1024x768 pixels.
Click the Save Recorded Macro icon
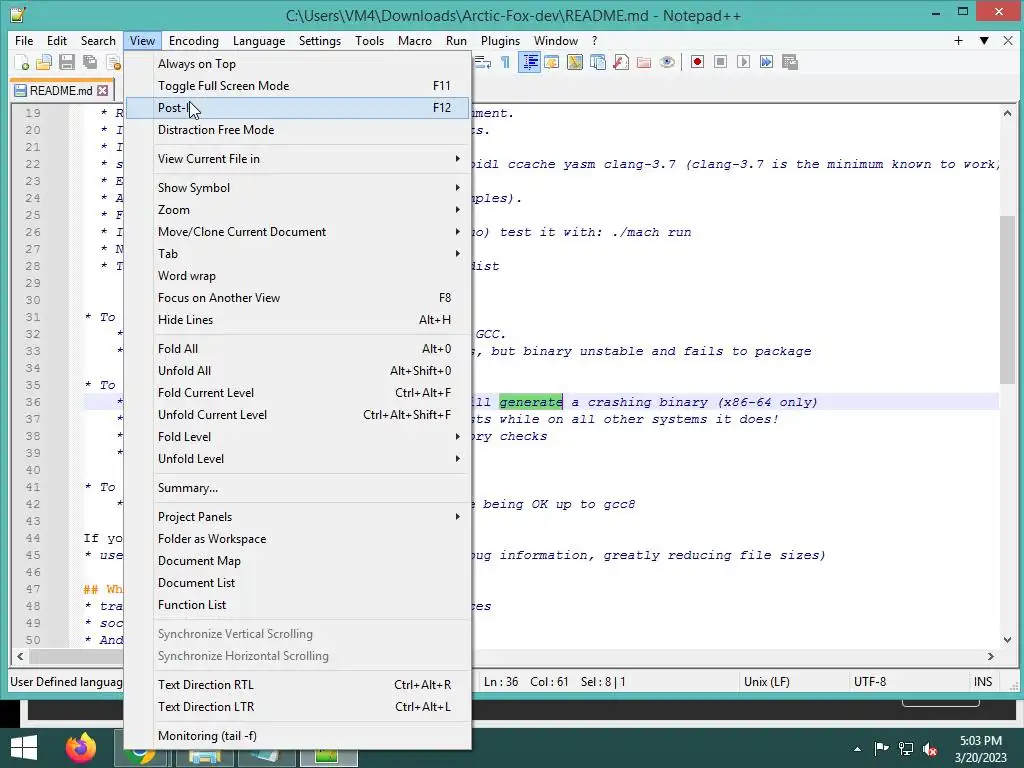click(x=790, y=62)
